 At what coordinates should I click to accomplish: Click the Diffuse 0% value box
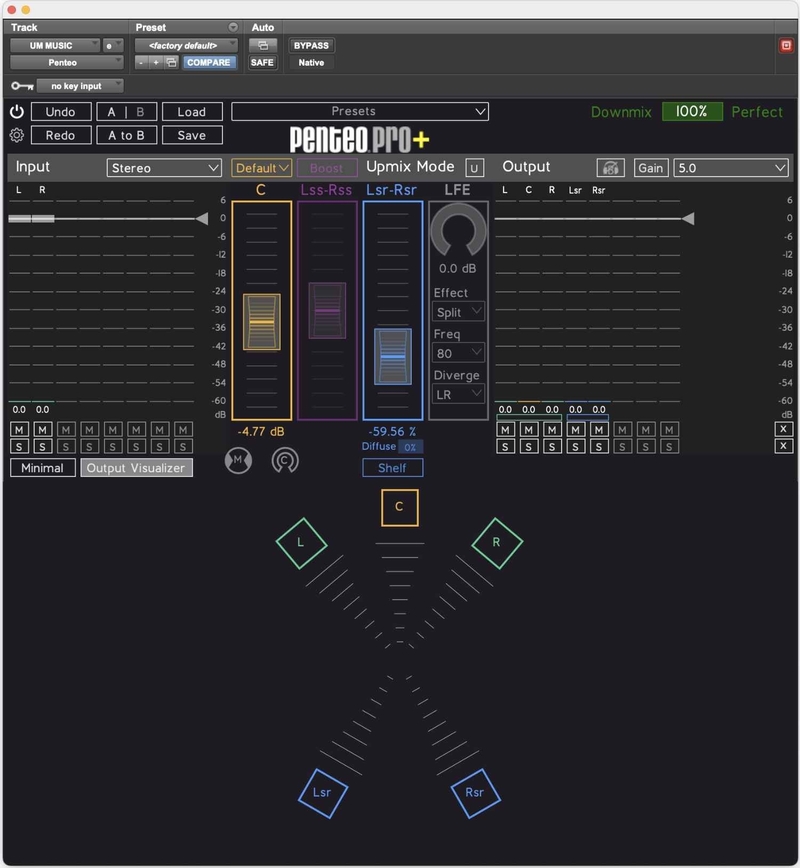click(410, 447)
